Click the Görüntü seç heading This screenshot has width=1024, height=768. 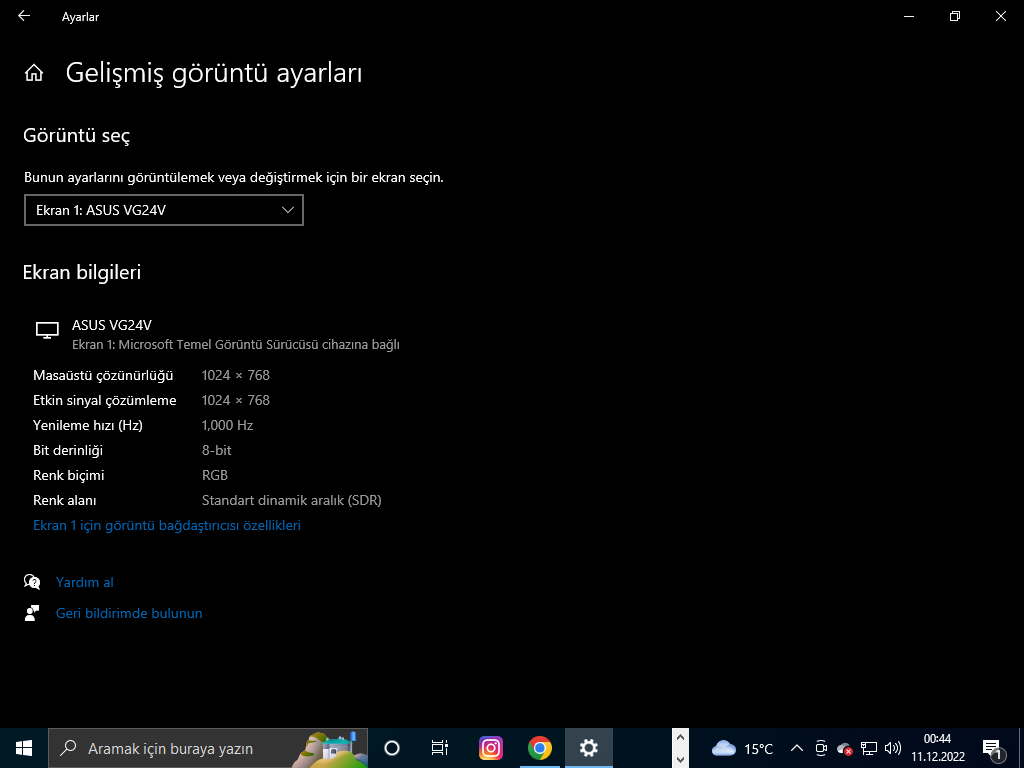click(x=76, y=135)
